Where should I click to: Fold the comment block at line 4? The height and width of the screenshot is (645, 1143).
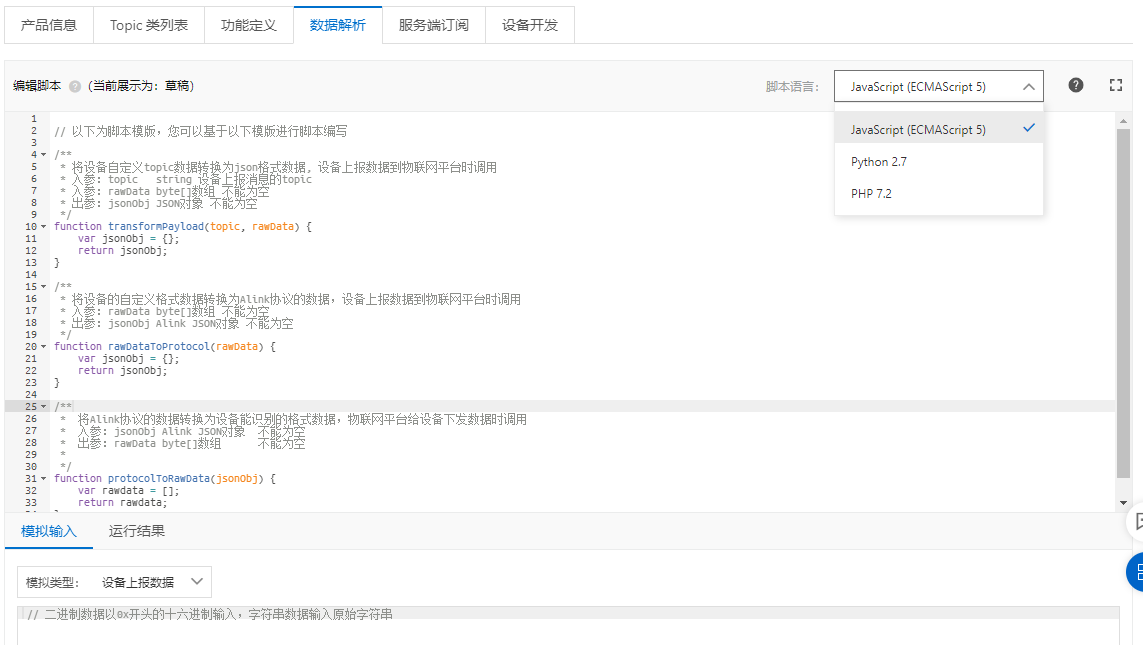click(43, 155)
